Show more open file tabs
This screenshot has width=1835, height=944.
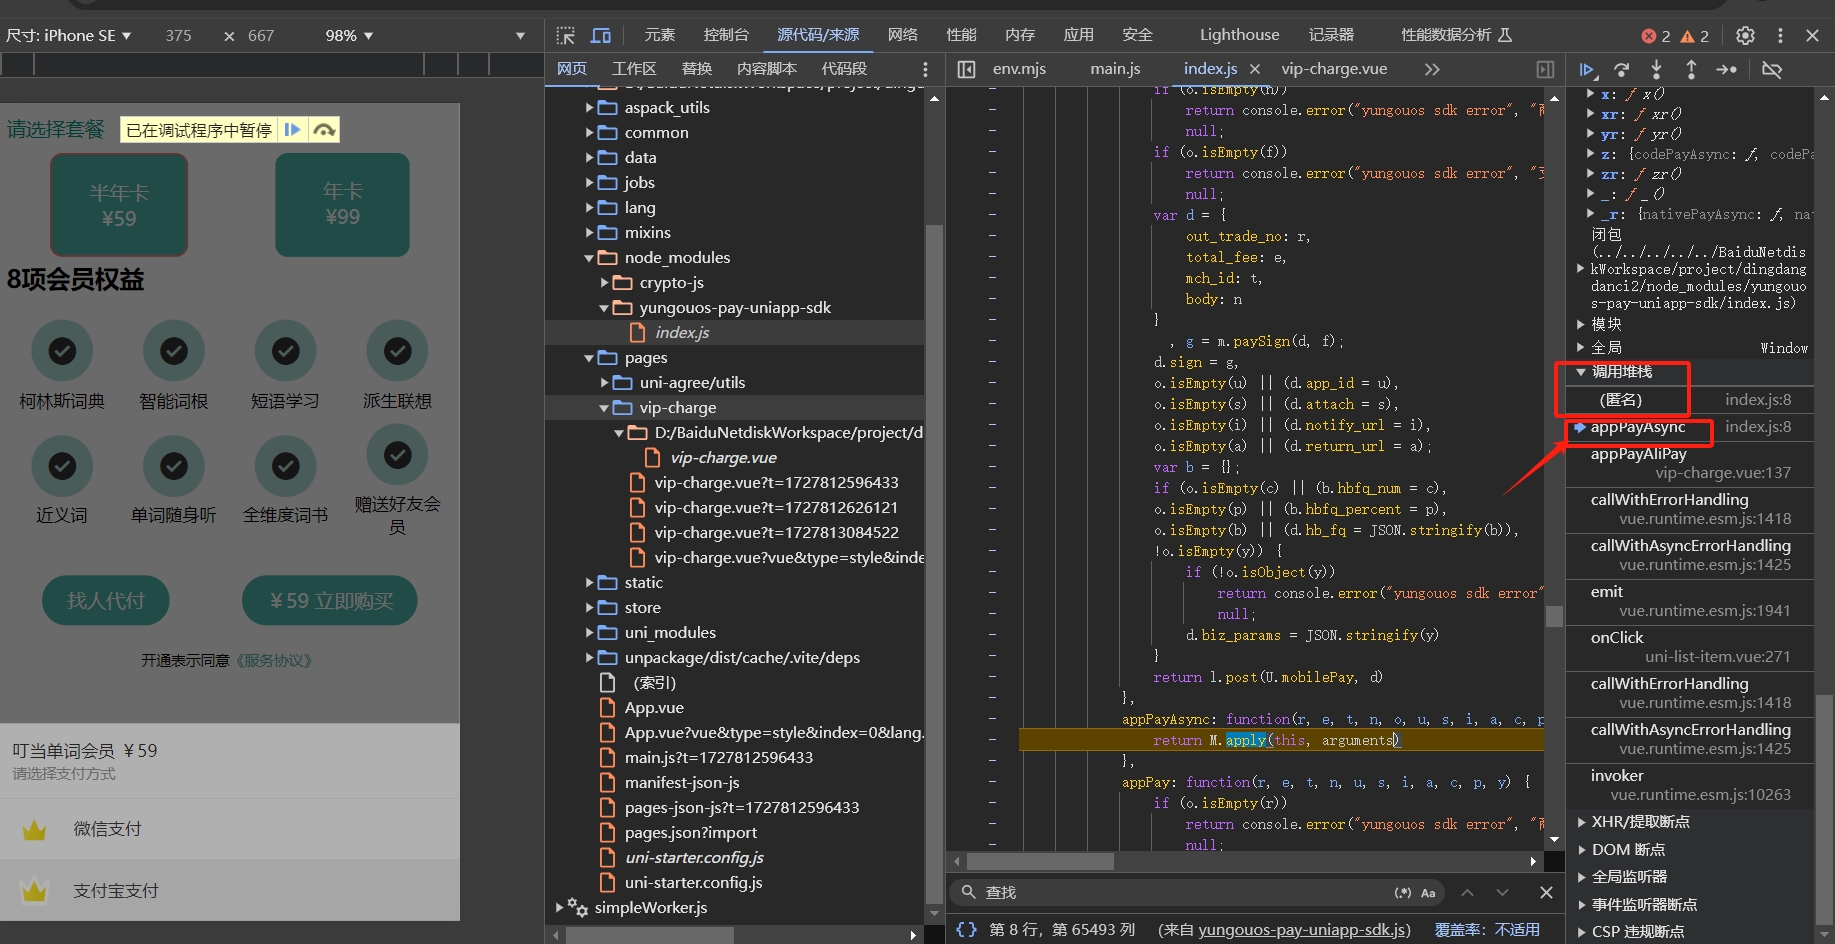(1432, 69)
